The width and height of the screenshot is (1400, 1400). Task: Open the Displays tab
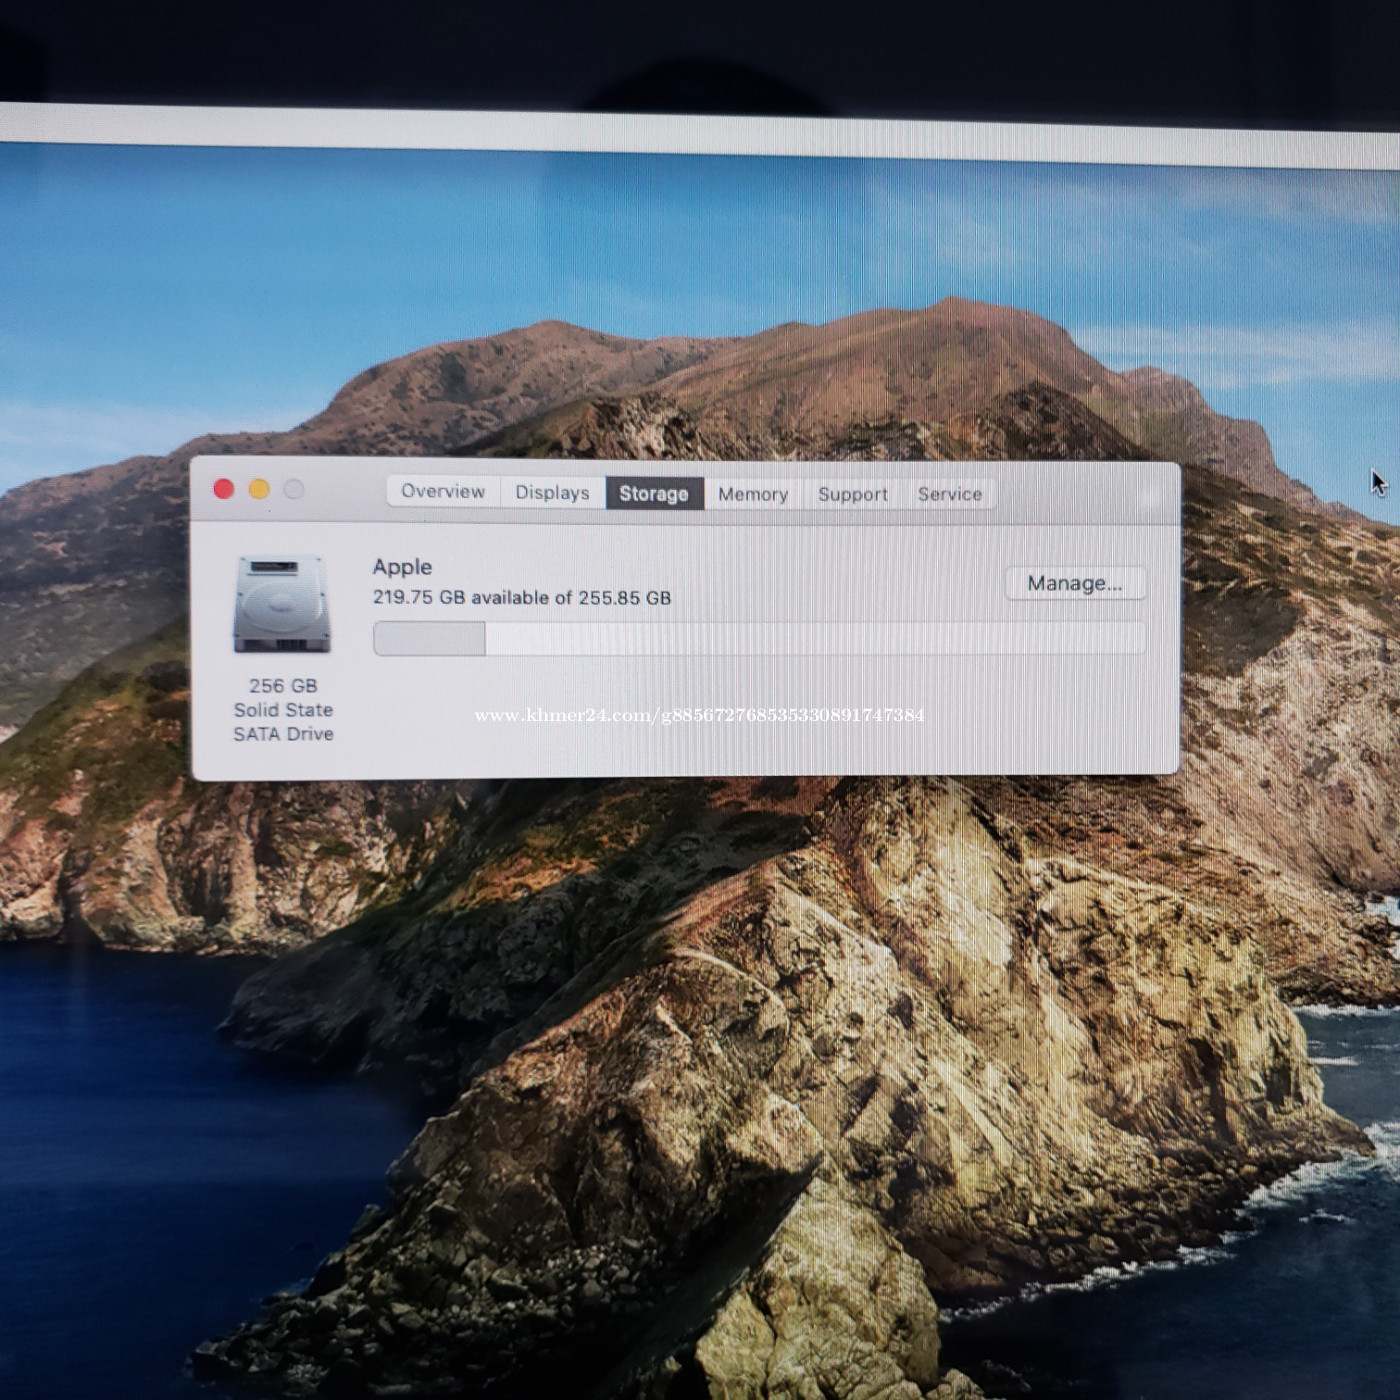552,492
